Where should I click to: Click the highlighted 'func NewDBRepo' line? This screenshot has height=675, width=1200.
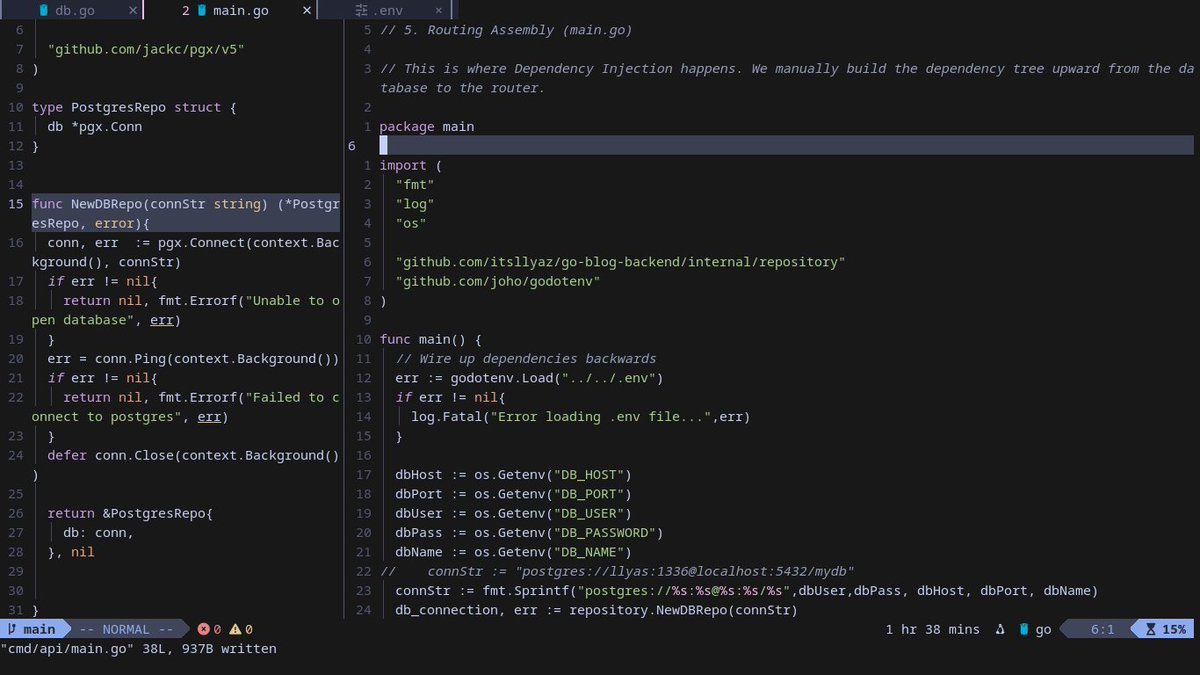coord(186,213)
